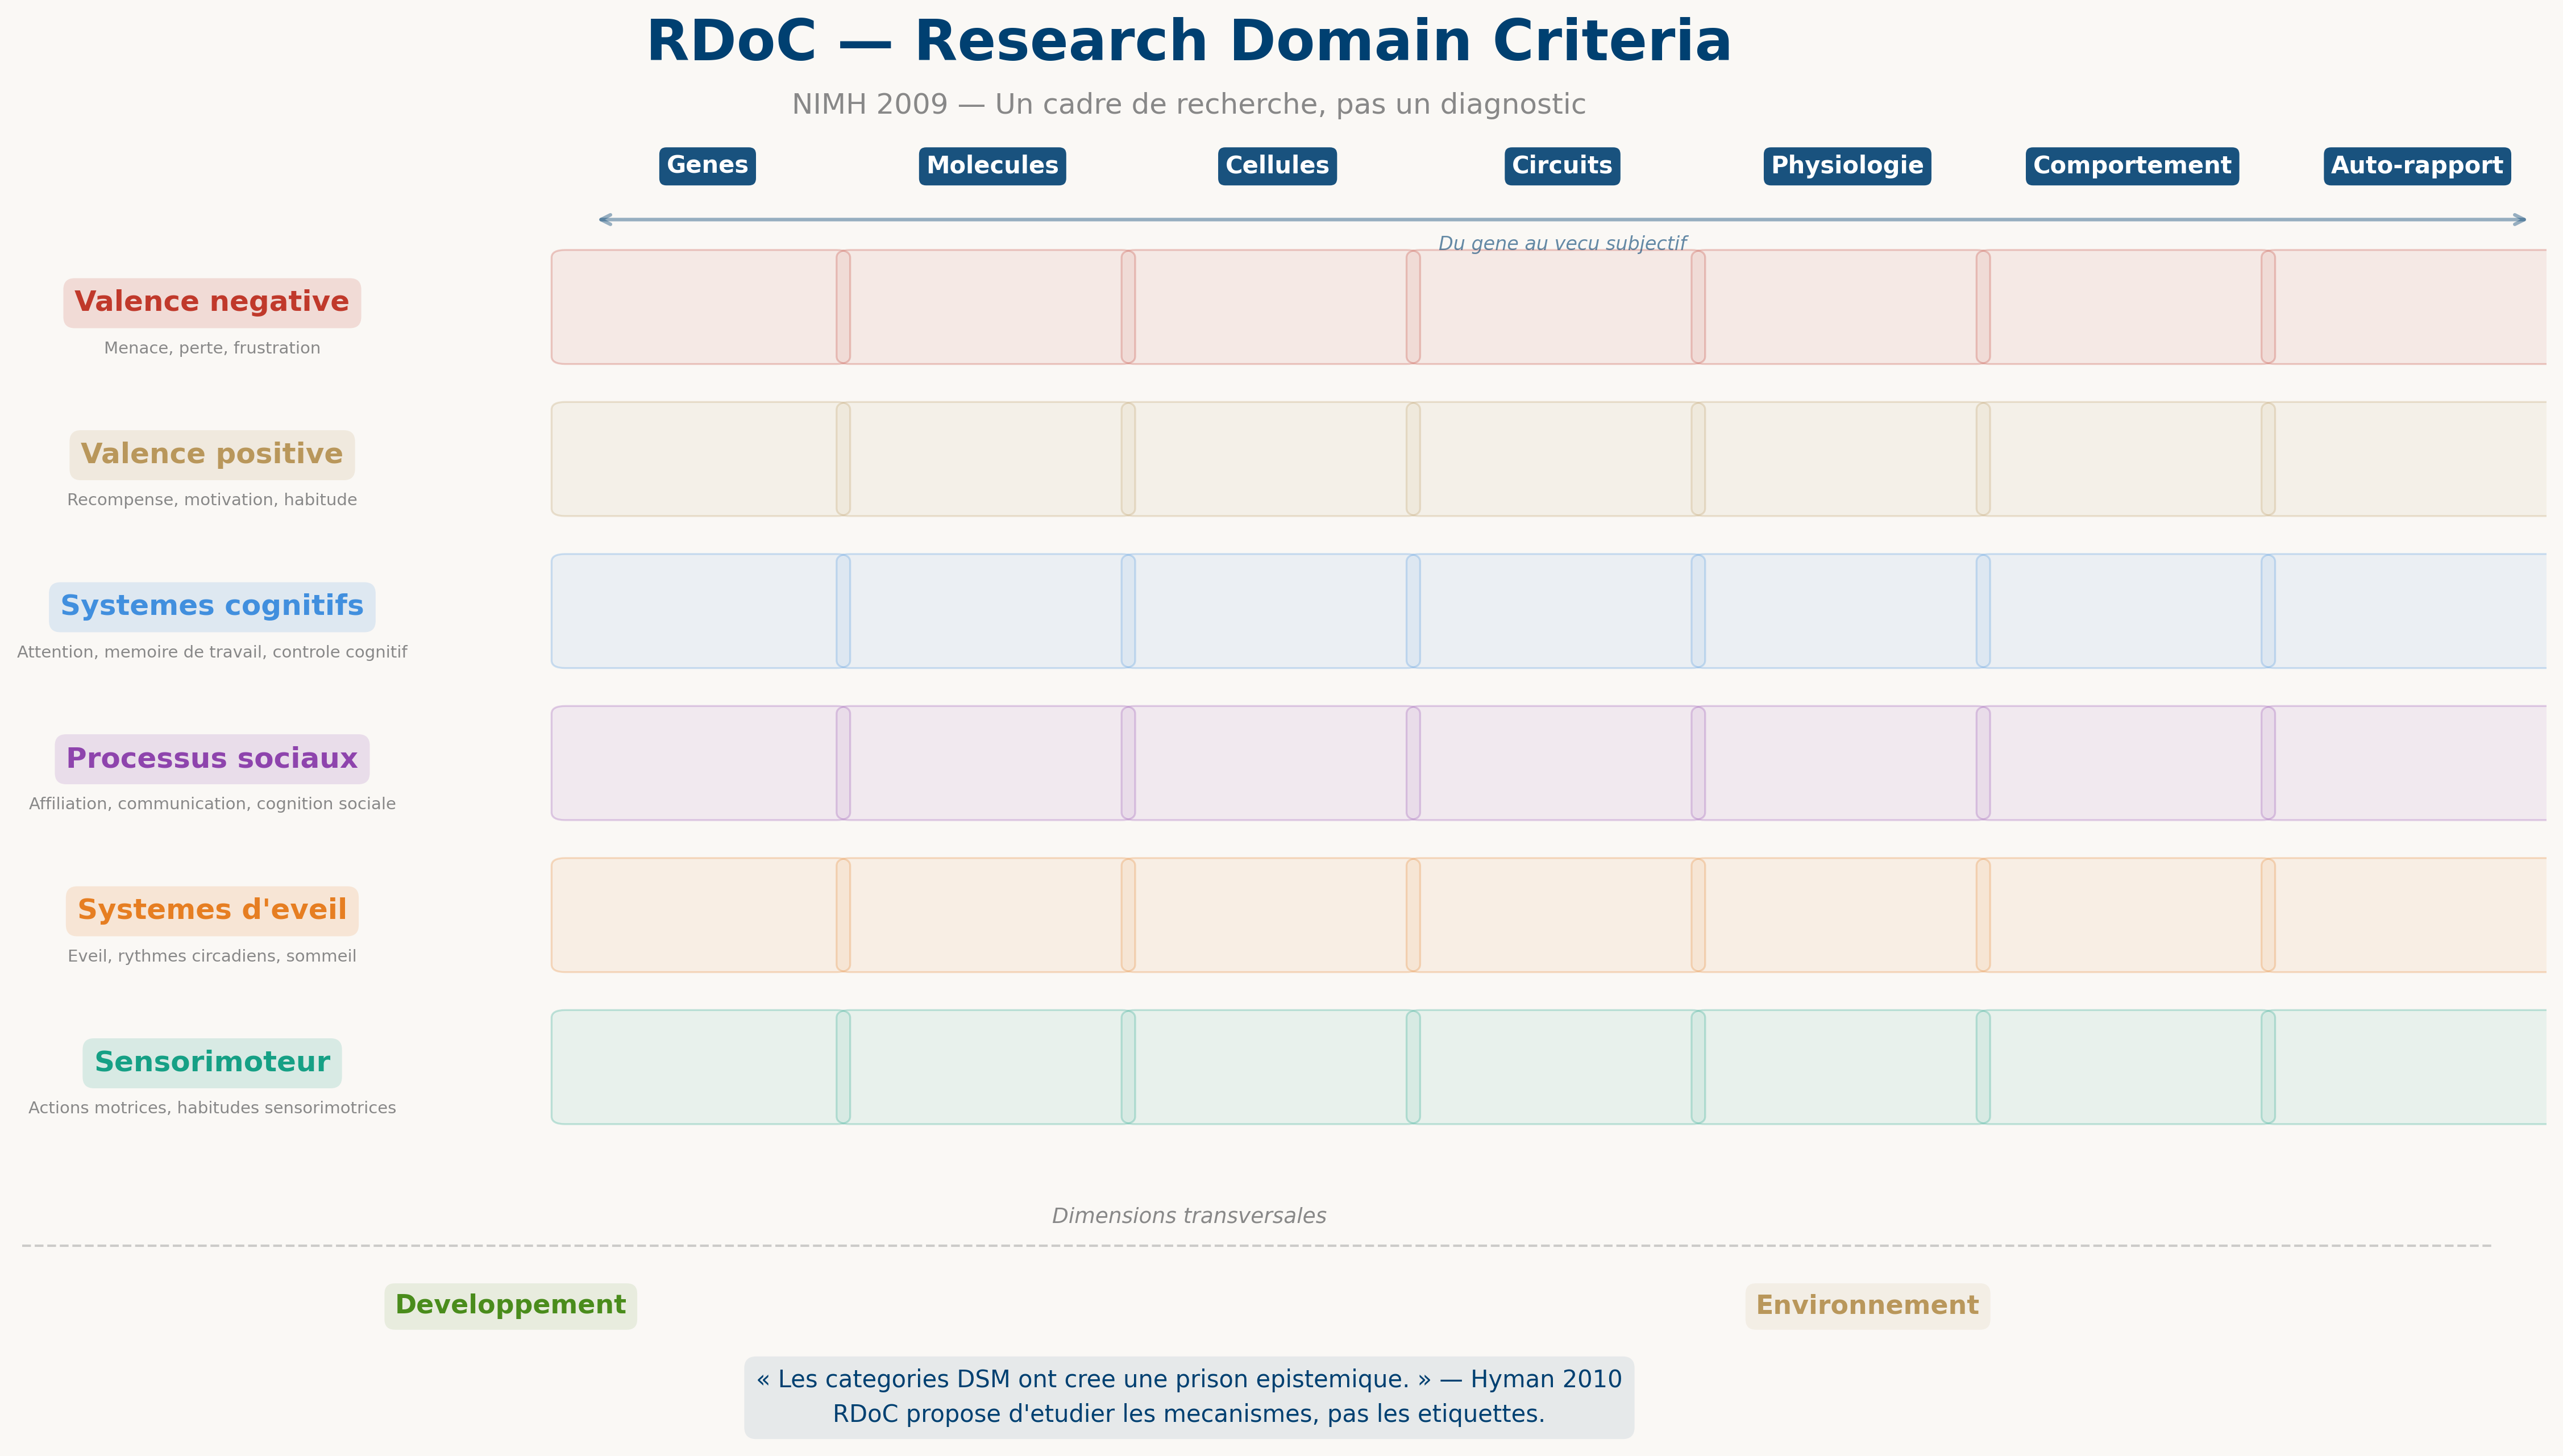This screenshot has width=2563, height=1456.
Task: Select the Molecules column label
Action: pos(992,166)
